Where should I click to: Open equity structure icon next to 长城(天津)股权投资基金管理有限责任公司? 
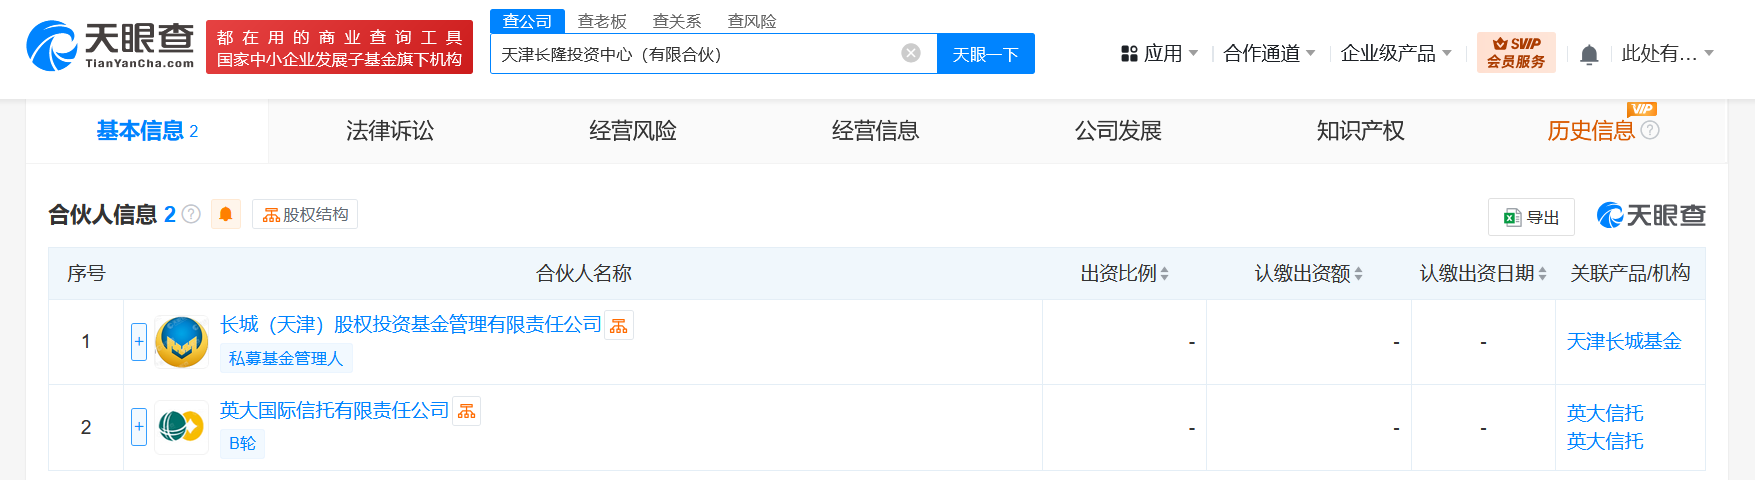619,326
